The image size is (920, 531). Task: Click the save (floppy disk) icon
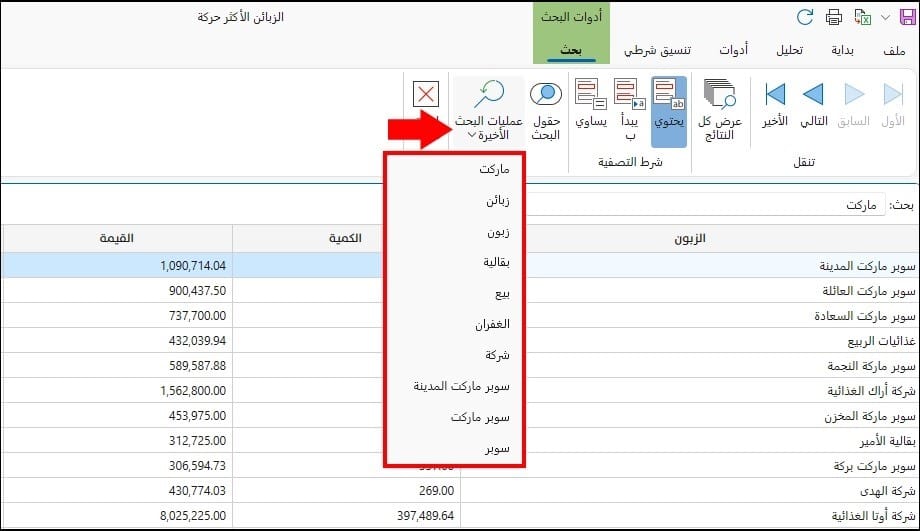[x=907, y=17]
